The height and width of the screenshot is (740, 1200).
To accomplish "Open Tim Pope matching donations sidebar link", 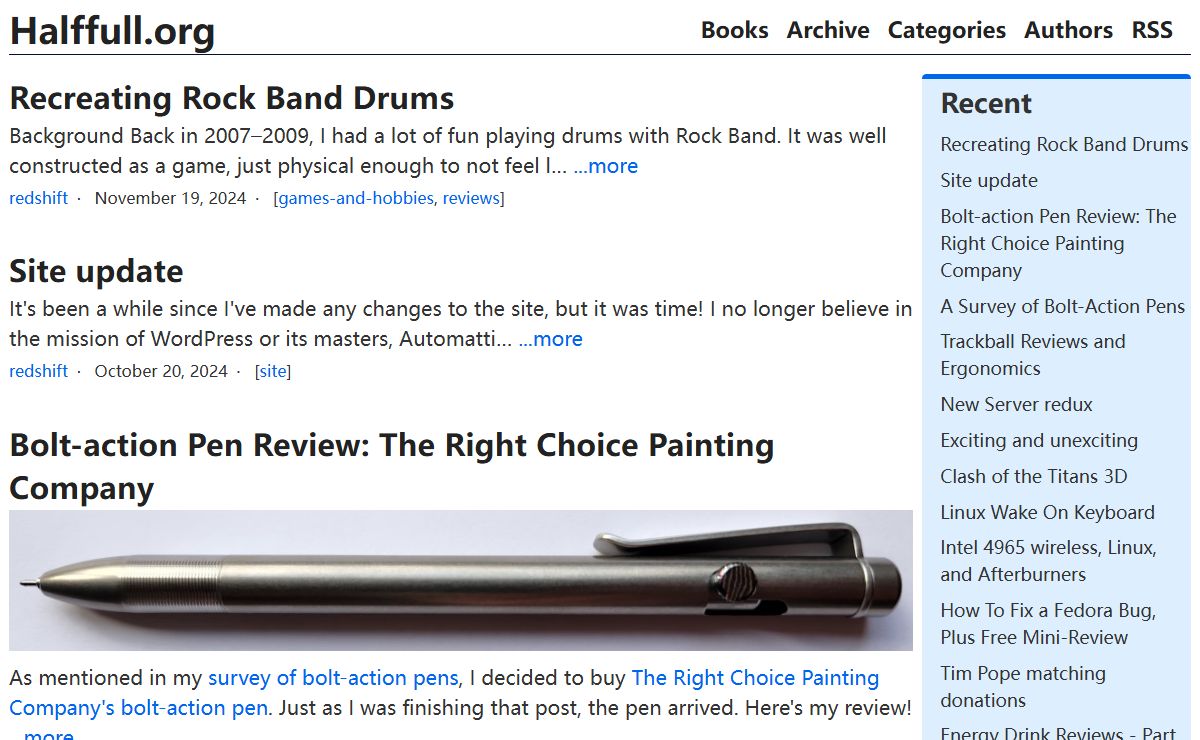I will click(x=1023, y=687).
